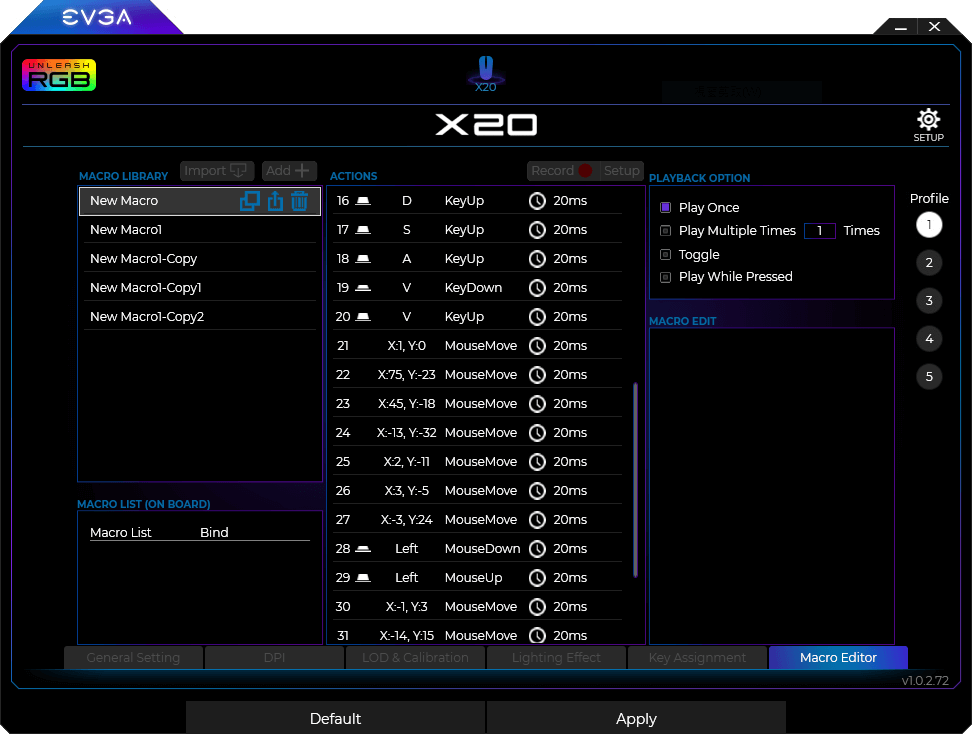Click keyboard key icon on row 17
972x734 pixels.
pyautogui.click(x=363, y=230)
